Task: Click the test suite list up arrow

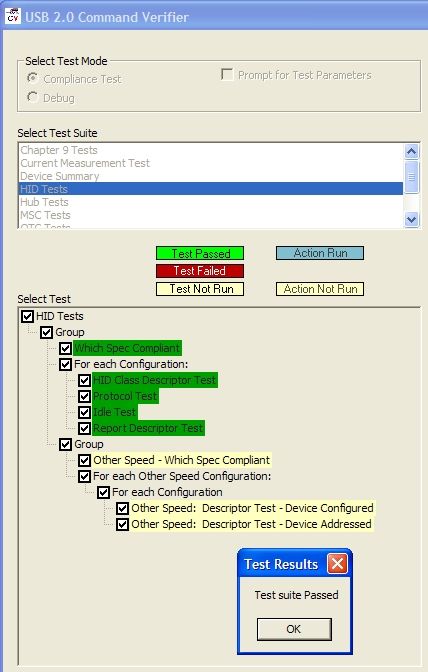Action: 411,151
